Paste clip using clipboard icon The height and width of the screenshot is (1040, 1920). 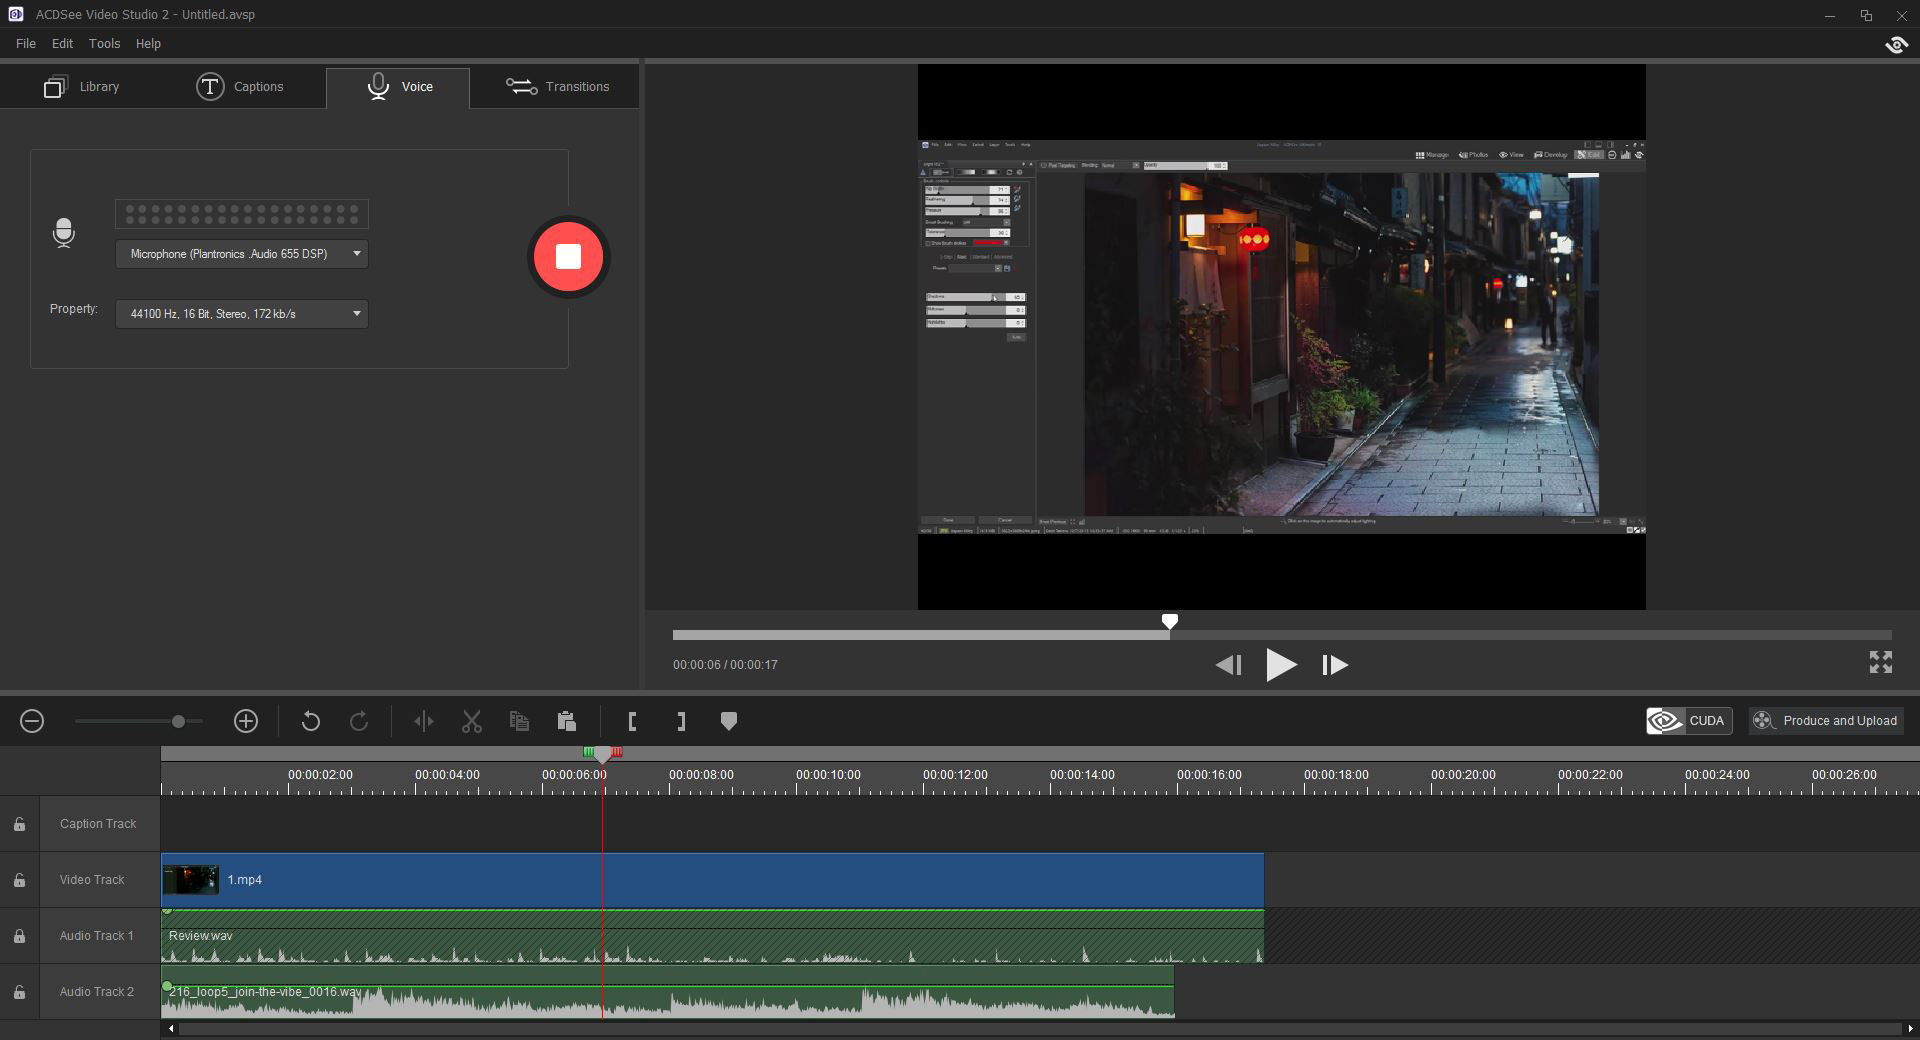pyautogui.click(x=566, y=721)
